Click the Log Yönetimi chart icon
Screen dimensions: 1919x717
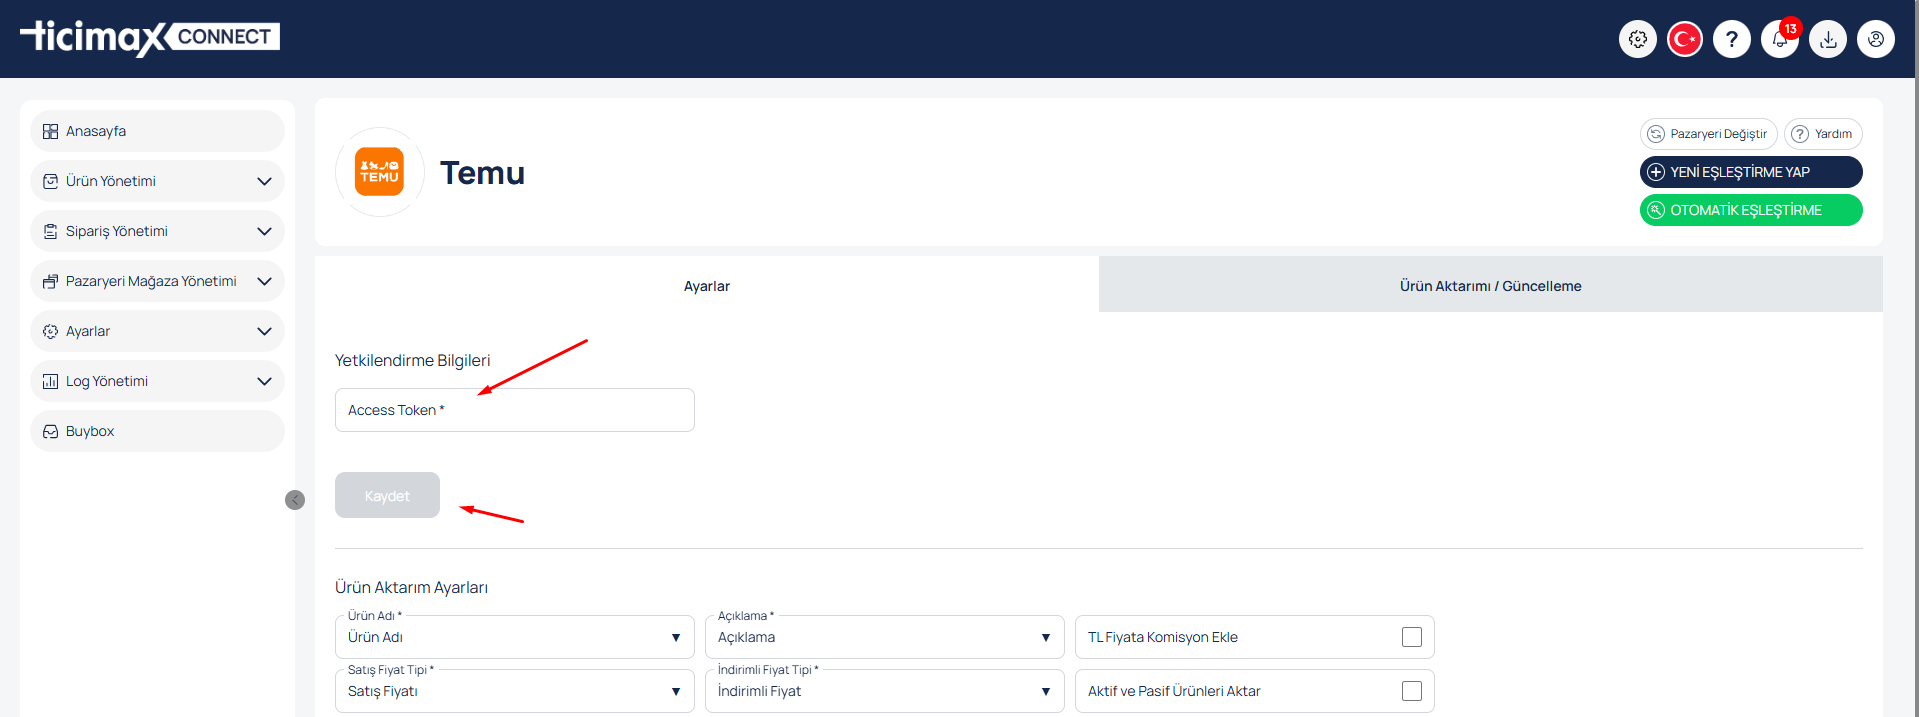click(50, 381)
